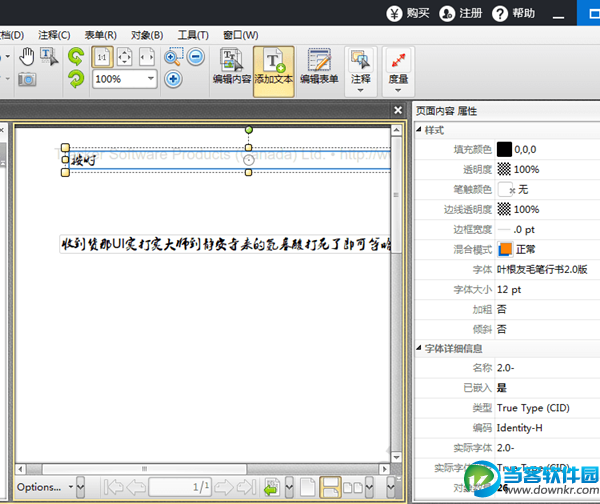
Task: Toggle the 倾斜 italic value 否
Action: tap(502, 329)
